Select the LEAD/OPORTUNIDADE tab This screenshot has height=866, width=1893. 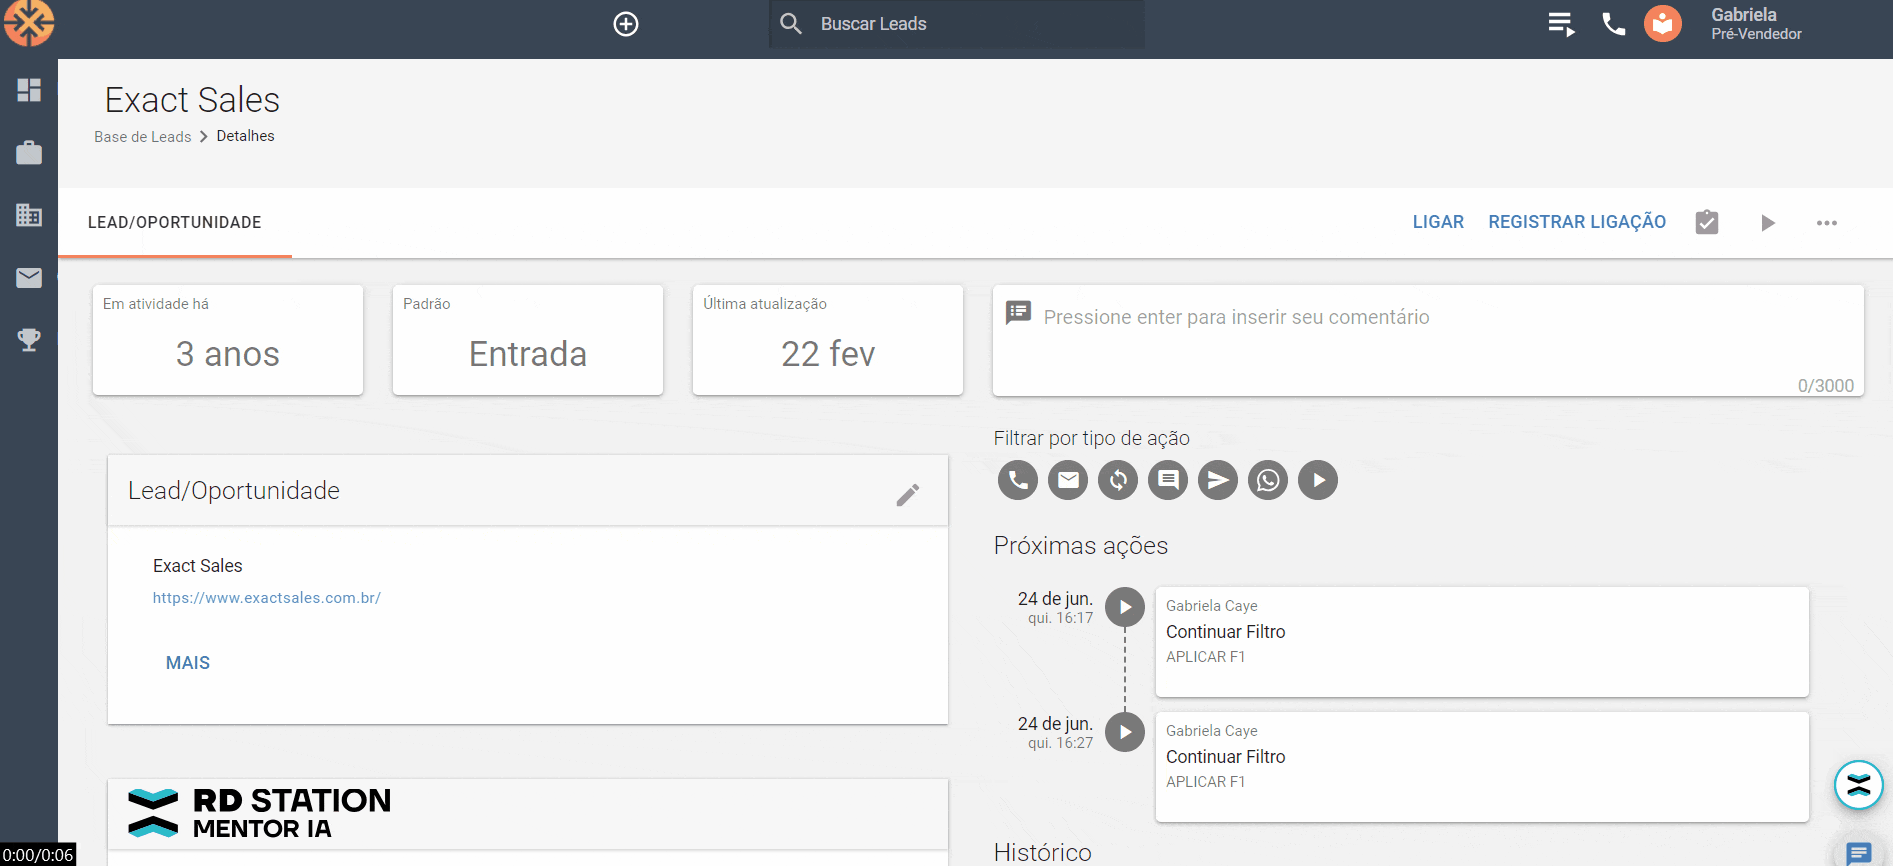175,223
